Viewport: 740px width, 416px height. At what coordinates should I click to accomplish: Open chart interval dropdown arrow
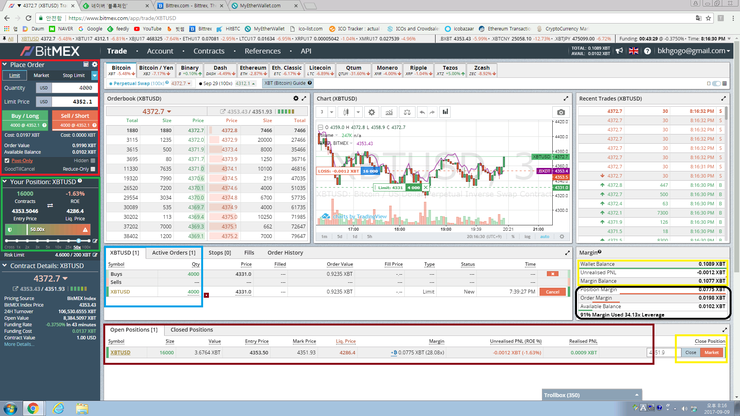(x=332, y=112)
